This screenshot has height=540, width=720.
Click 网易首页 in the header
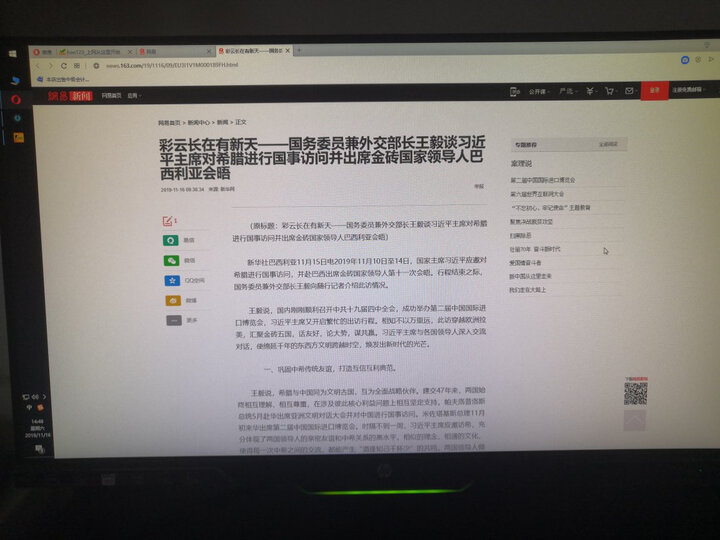[x=112, y=96]
